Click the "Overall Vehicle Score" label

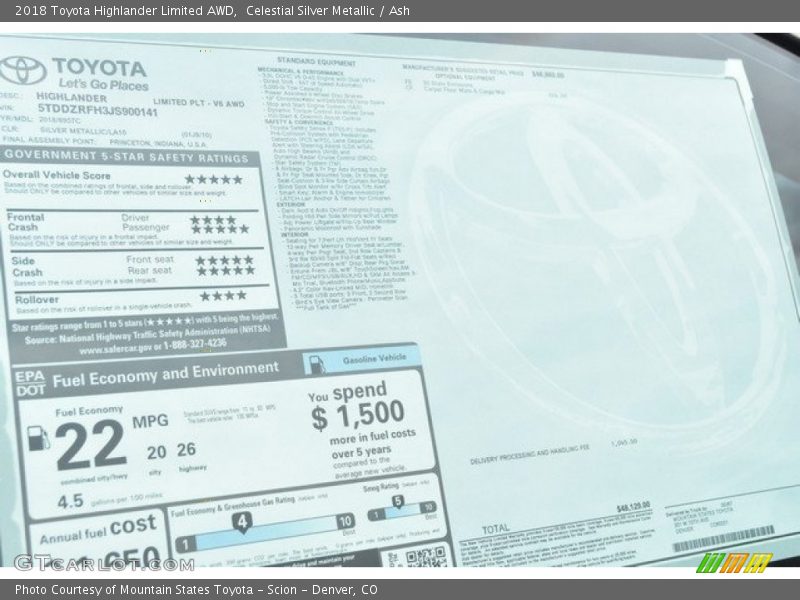click(57, 174)
